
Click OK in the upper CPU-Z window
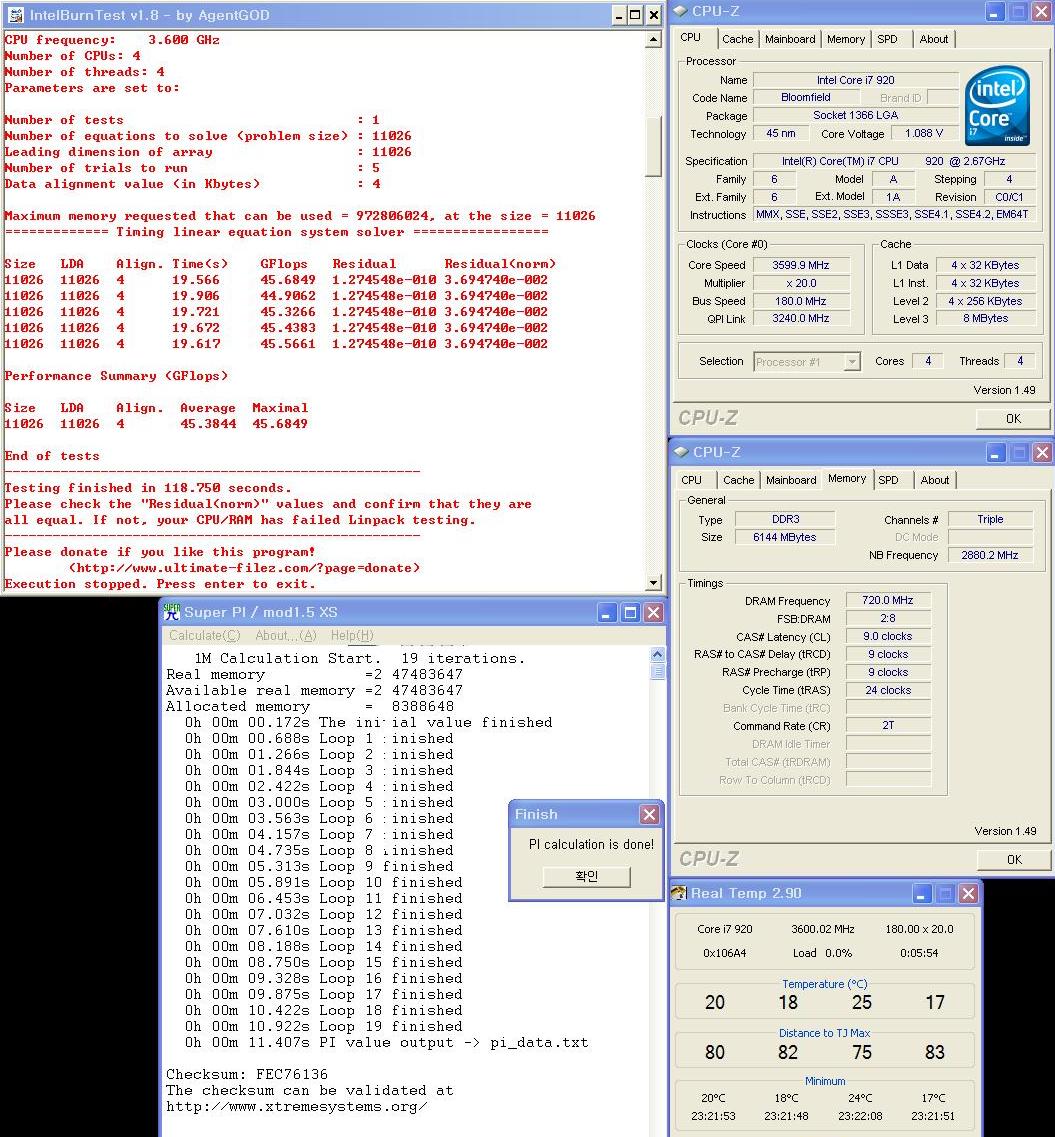click(x=1013, y=418)
